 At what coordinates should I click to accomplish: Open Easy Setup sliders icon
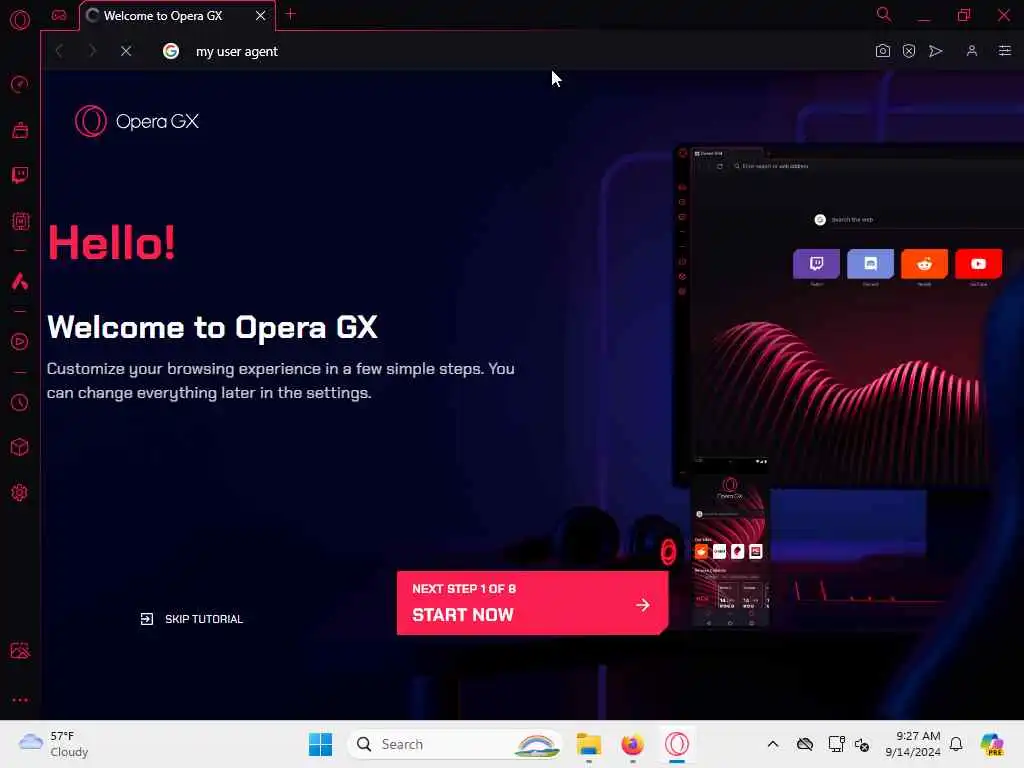click(1004, 51)
